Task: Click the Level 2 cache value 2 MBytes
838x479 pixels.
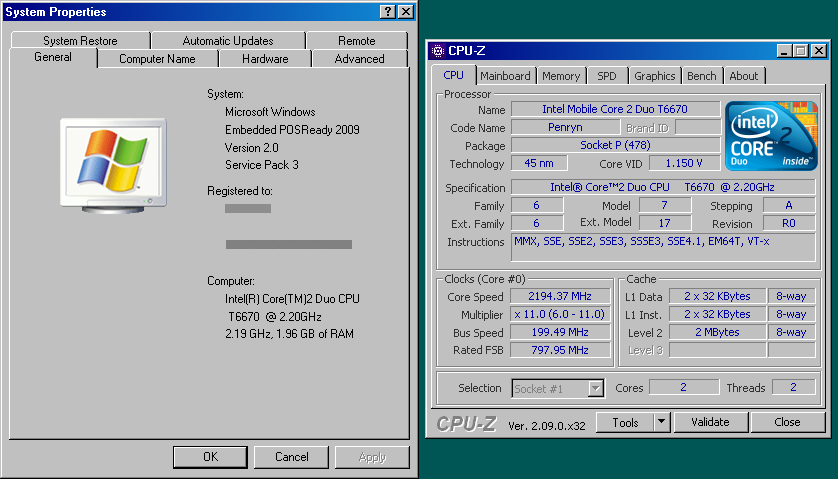Action: tap(717, 332)
